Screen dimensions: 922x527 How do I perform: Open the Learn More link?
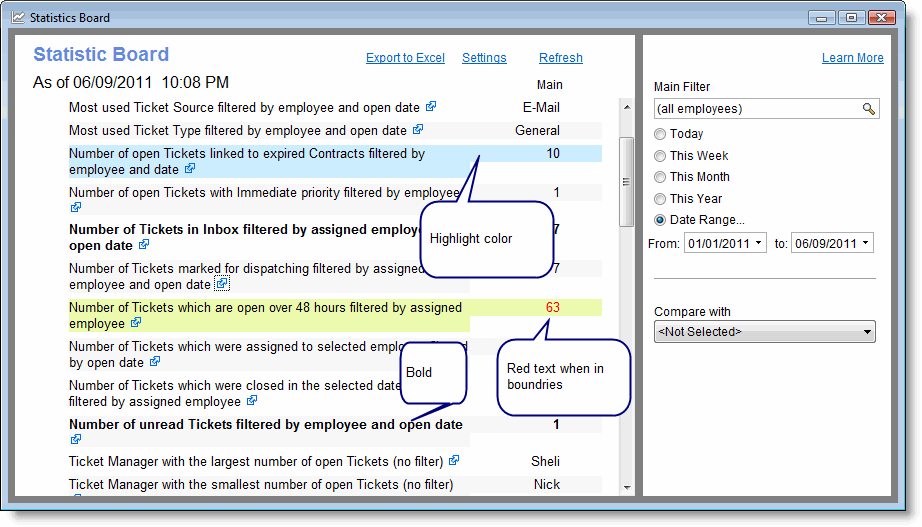(x=852, y=58)
